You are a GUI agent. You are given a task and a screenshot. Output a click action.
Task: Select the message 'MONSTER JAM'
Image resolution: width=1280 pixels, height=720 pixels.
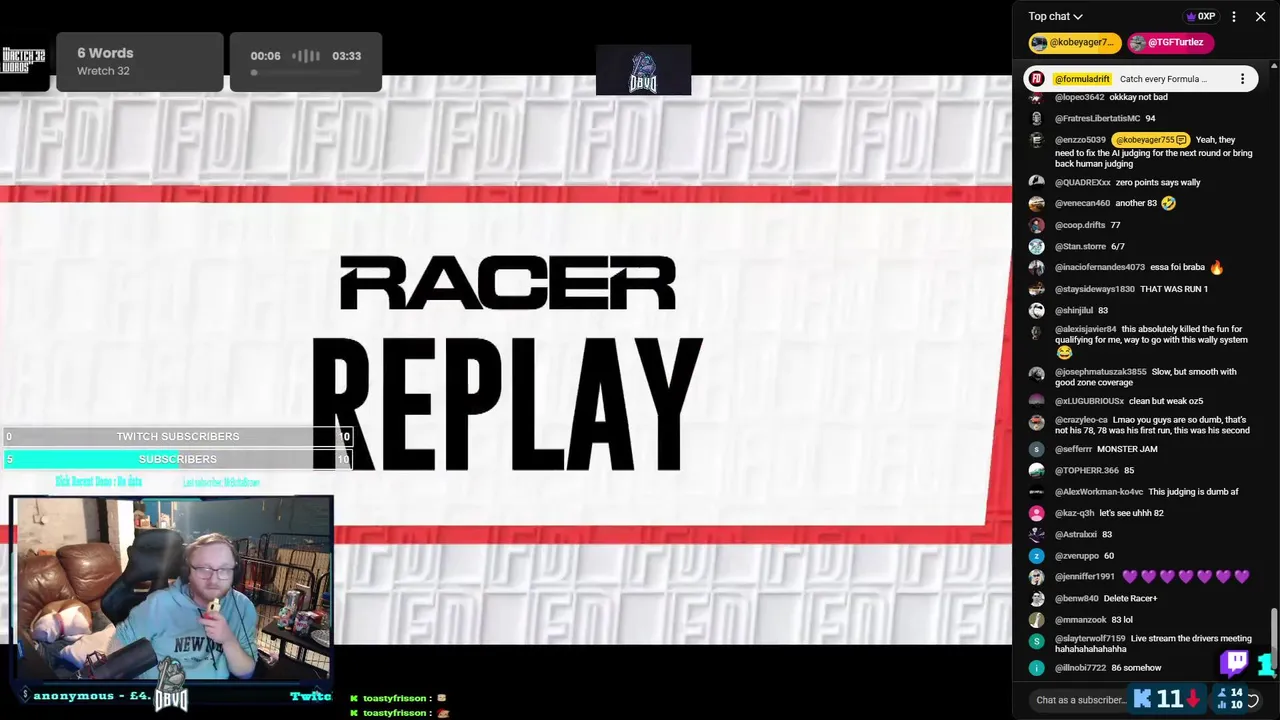1127,450
